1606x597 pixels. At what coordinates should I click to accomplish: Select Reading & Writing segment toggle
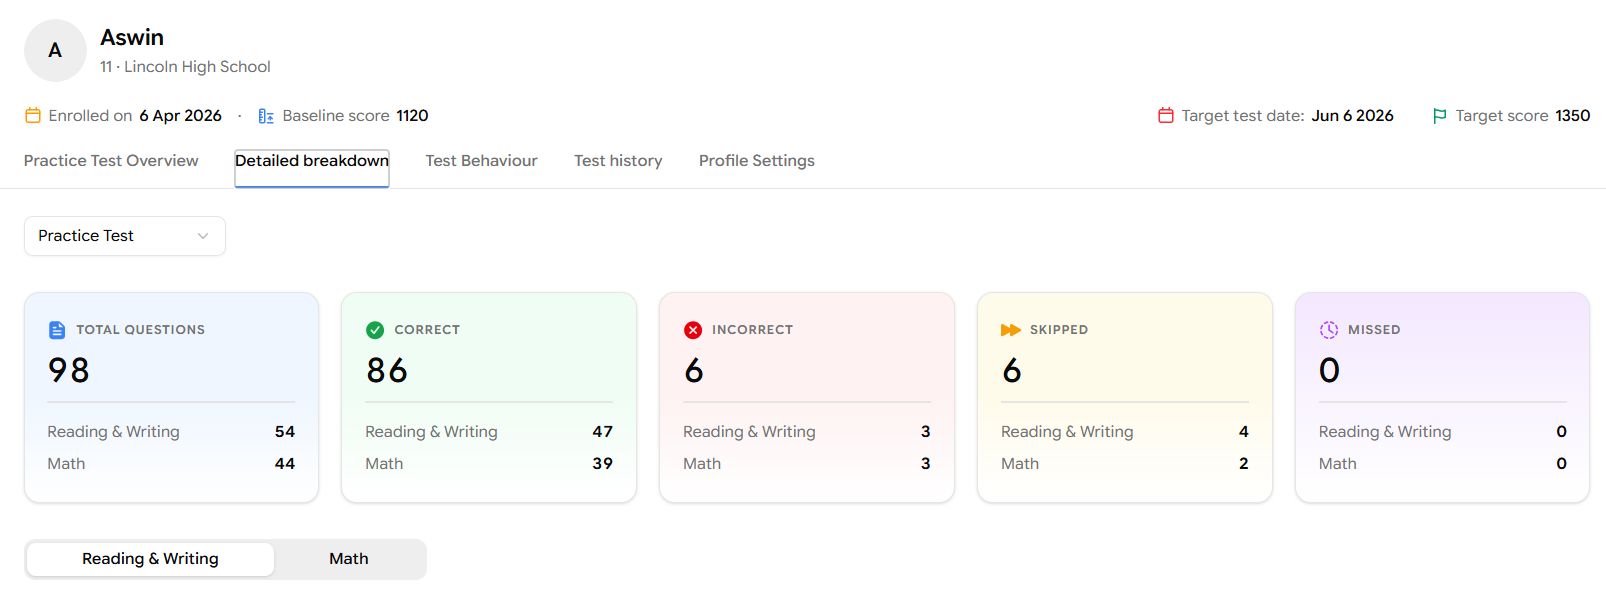(x=150, y=559)
